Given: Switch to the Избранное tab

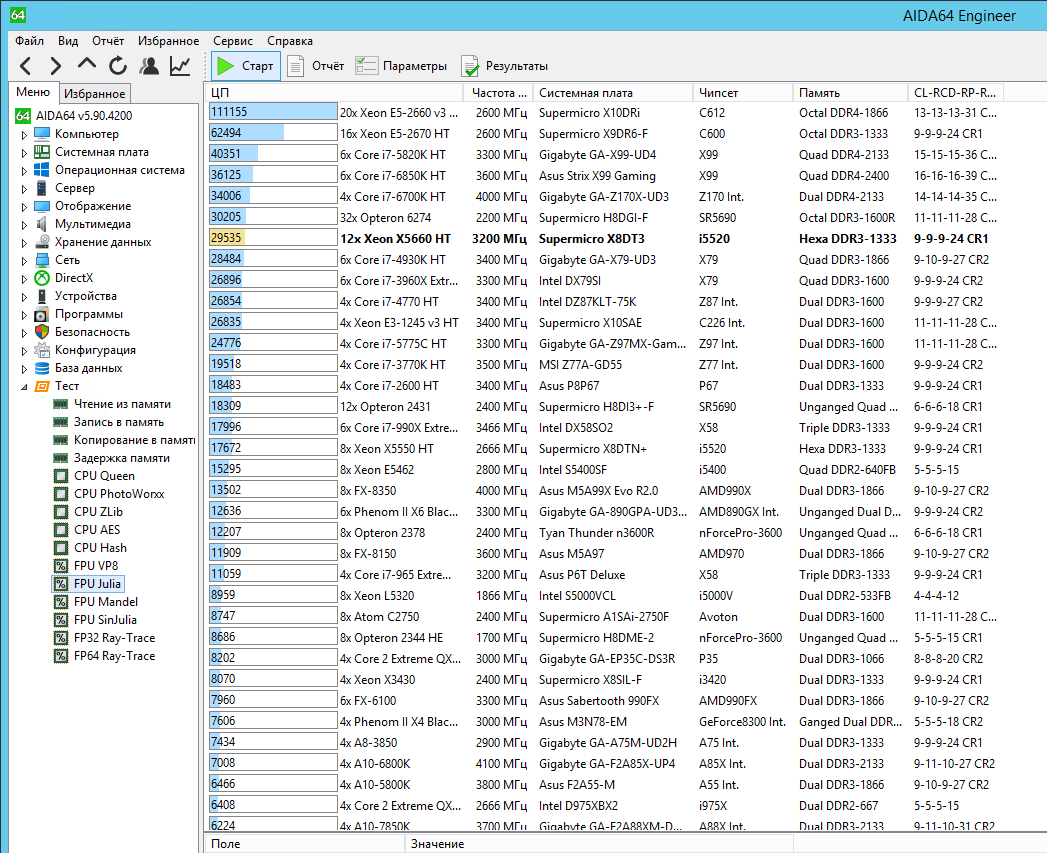Looking at the screenshot, I should point(94,94).
